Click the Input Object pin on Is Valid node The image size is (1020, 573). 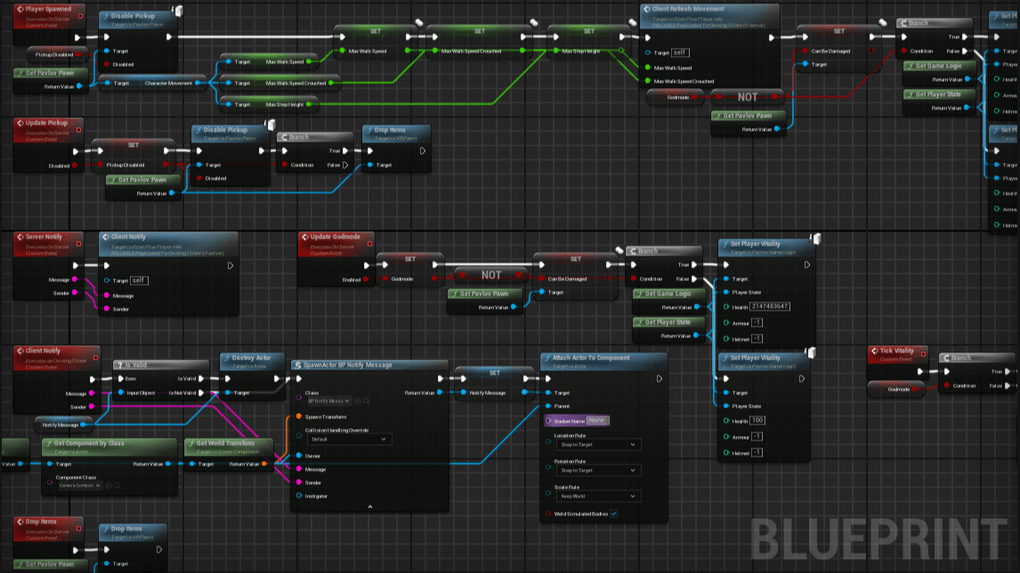(121, 393)
